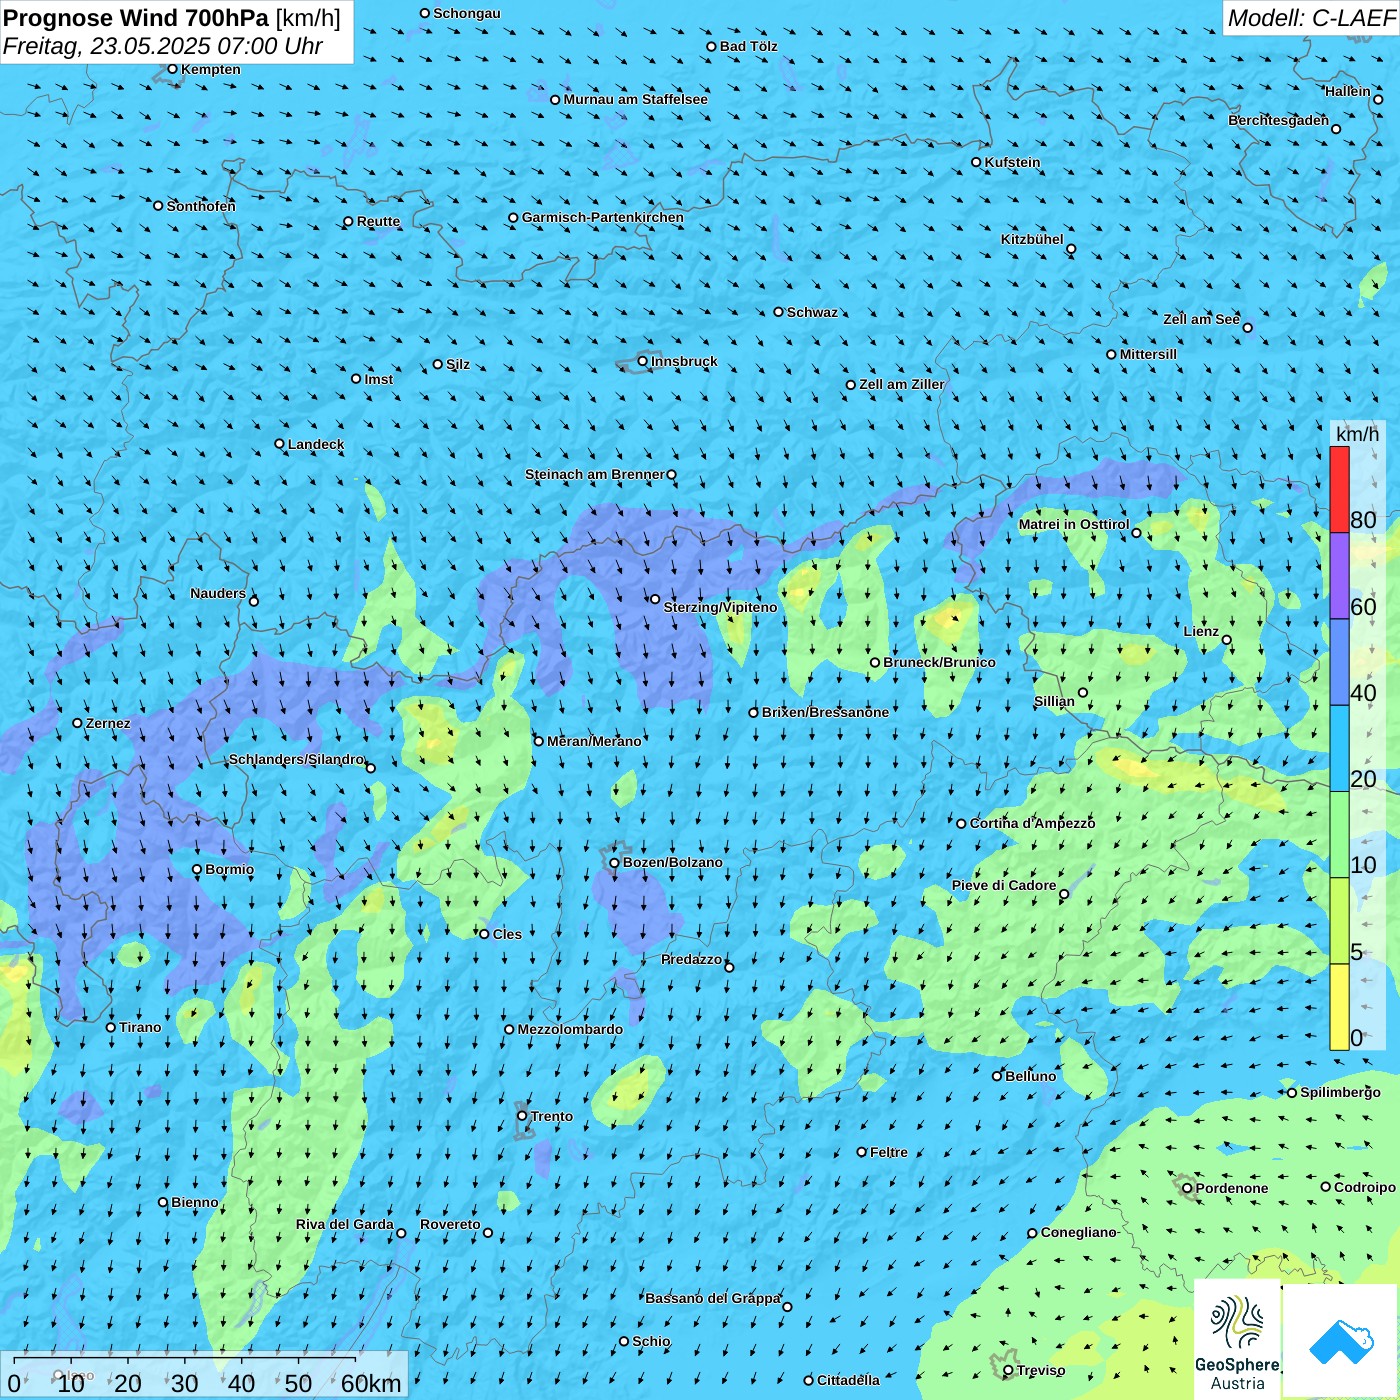The height and width of the screenshot is (1400, 1400).
Task: Click the 'Conegliano' label
Action: 1078,1232
